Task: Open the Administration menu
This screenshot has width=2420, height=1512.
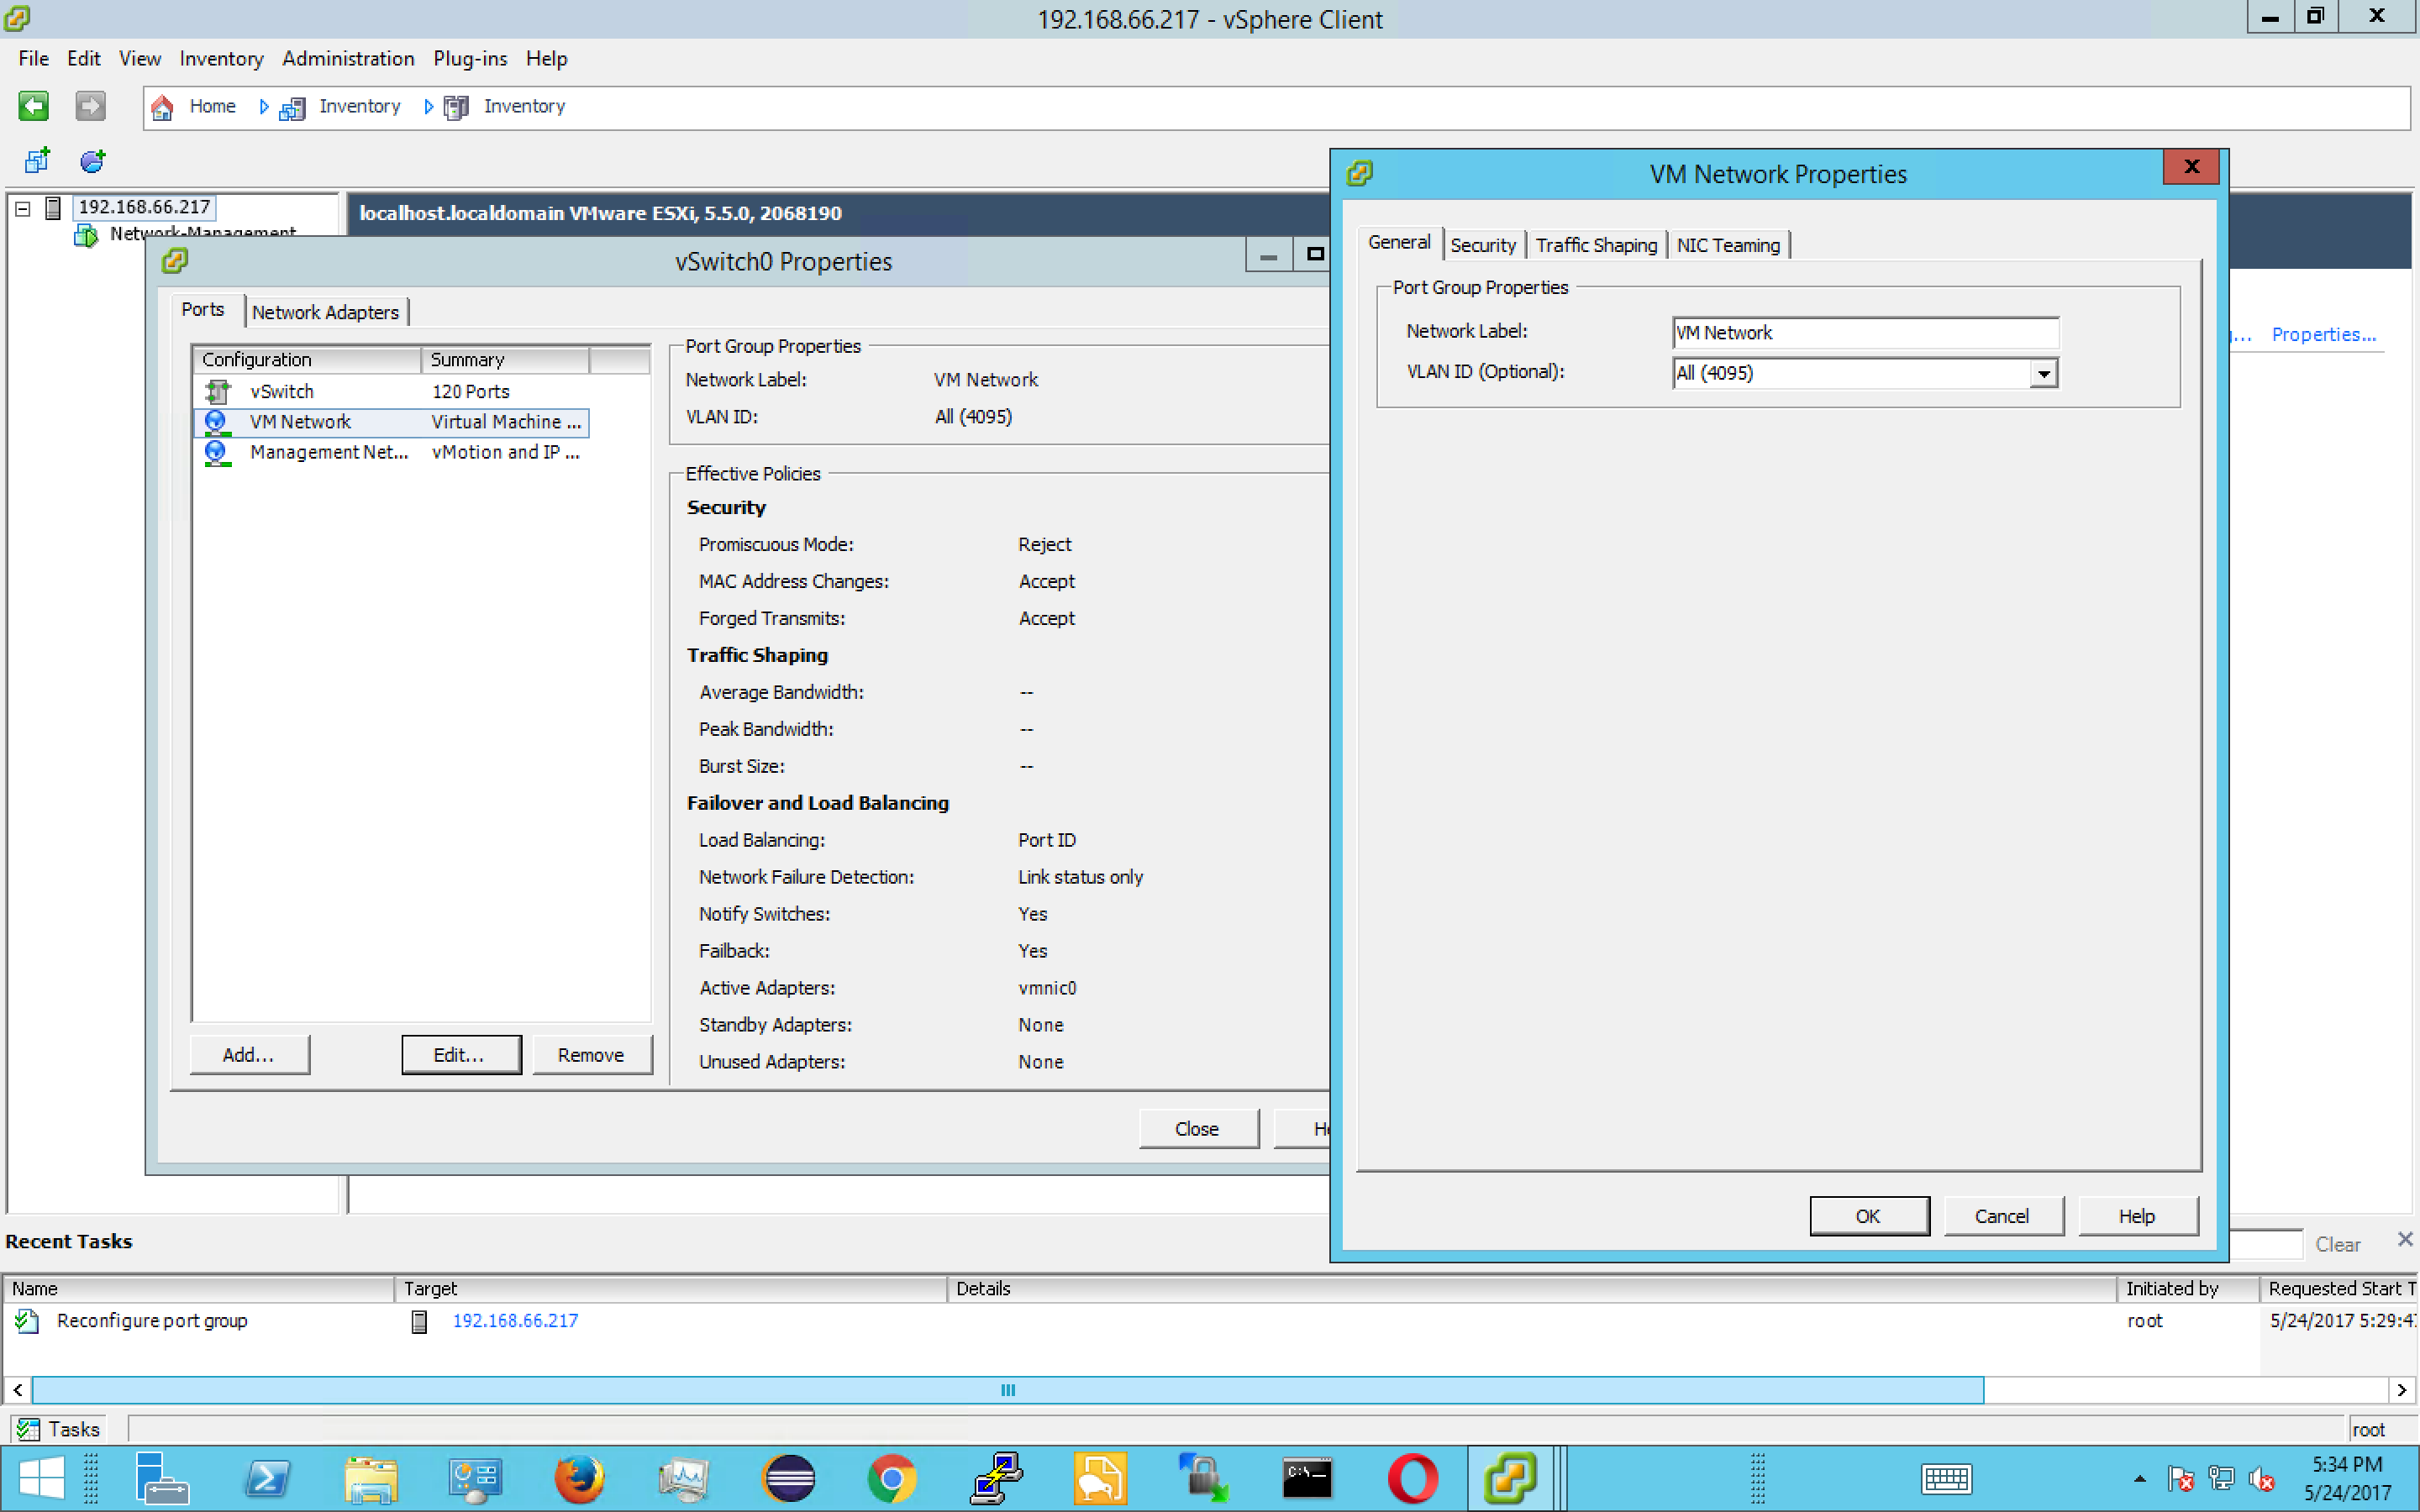Action: point(348,59)
